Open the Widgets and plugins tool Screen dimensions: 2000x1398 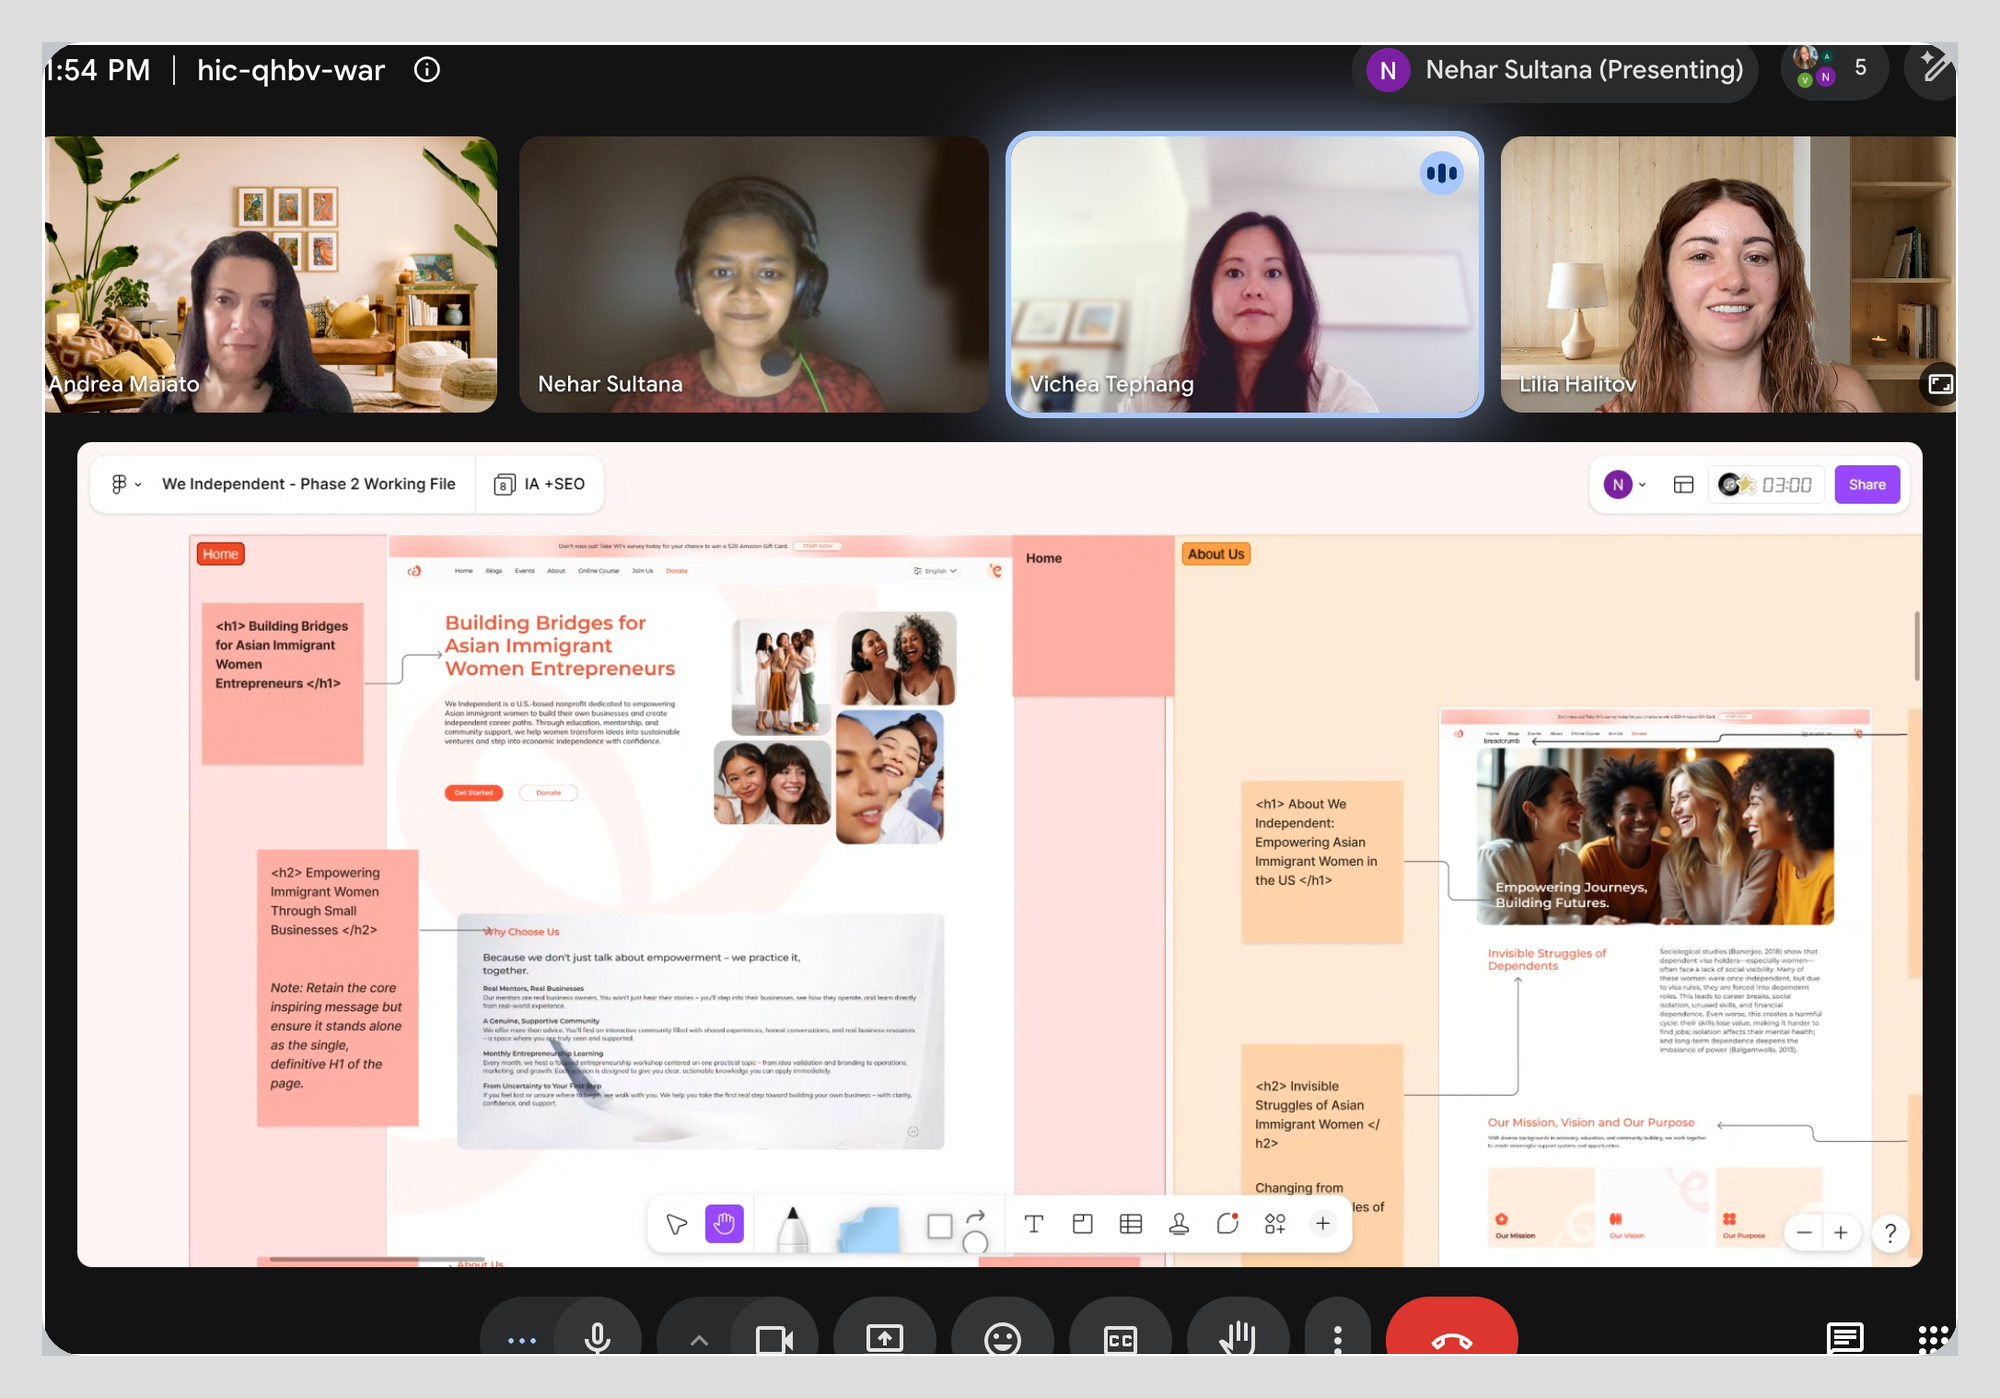pyautogui.click(x=1275, y=1224)
